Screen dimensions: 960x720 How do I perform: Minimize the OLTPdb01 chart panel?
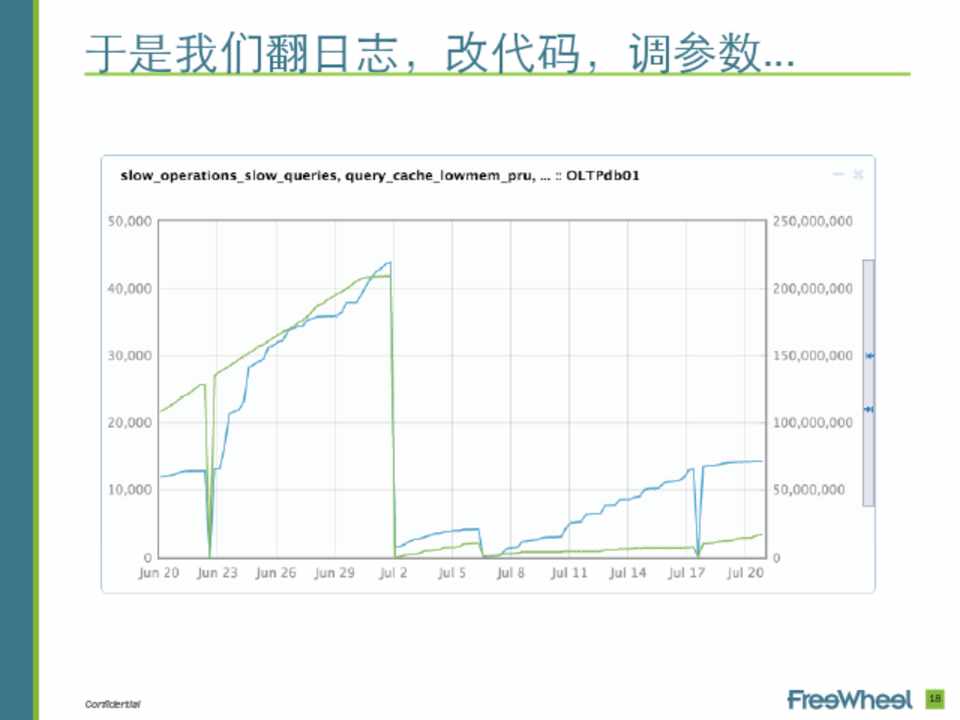coord(838,175)
